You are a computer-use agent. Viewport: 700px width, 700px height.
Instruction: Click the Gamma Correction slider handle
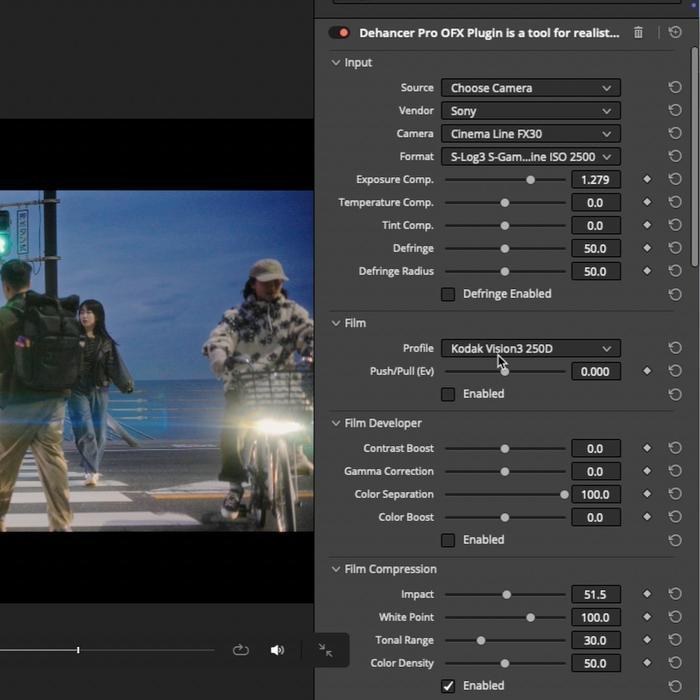[x=504, y=472]
